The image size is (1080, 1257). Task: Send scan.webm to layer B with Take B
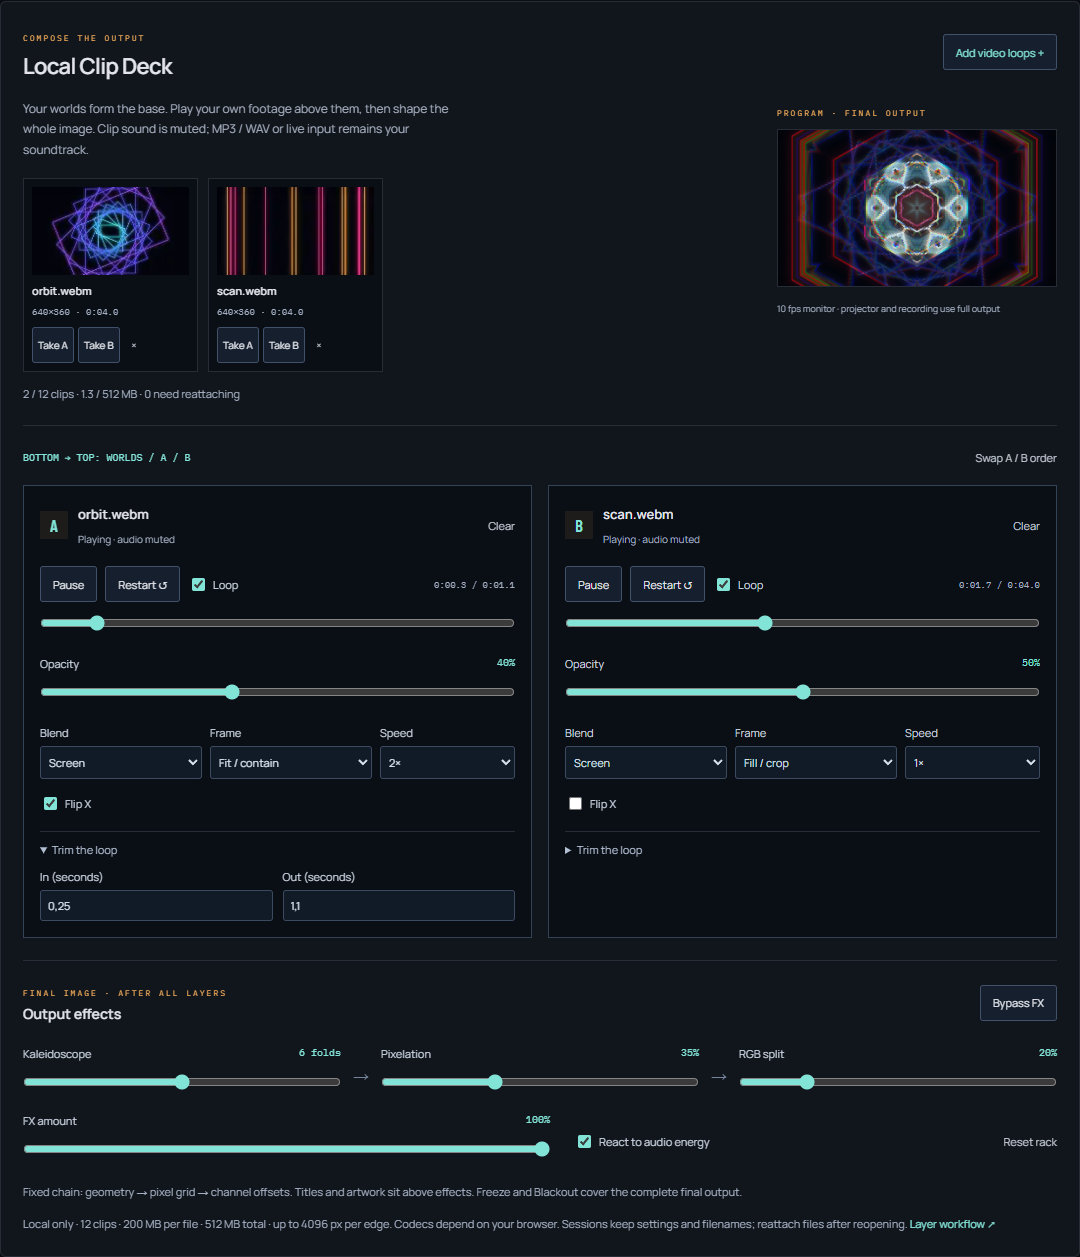click(284, 345)
